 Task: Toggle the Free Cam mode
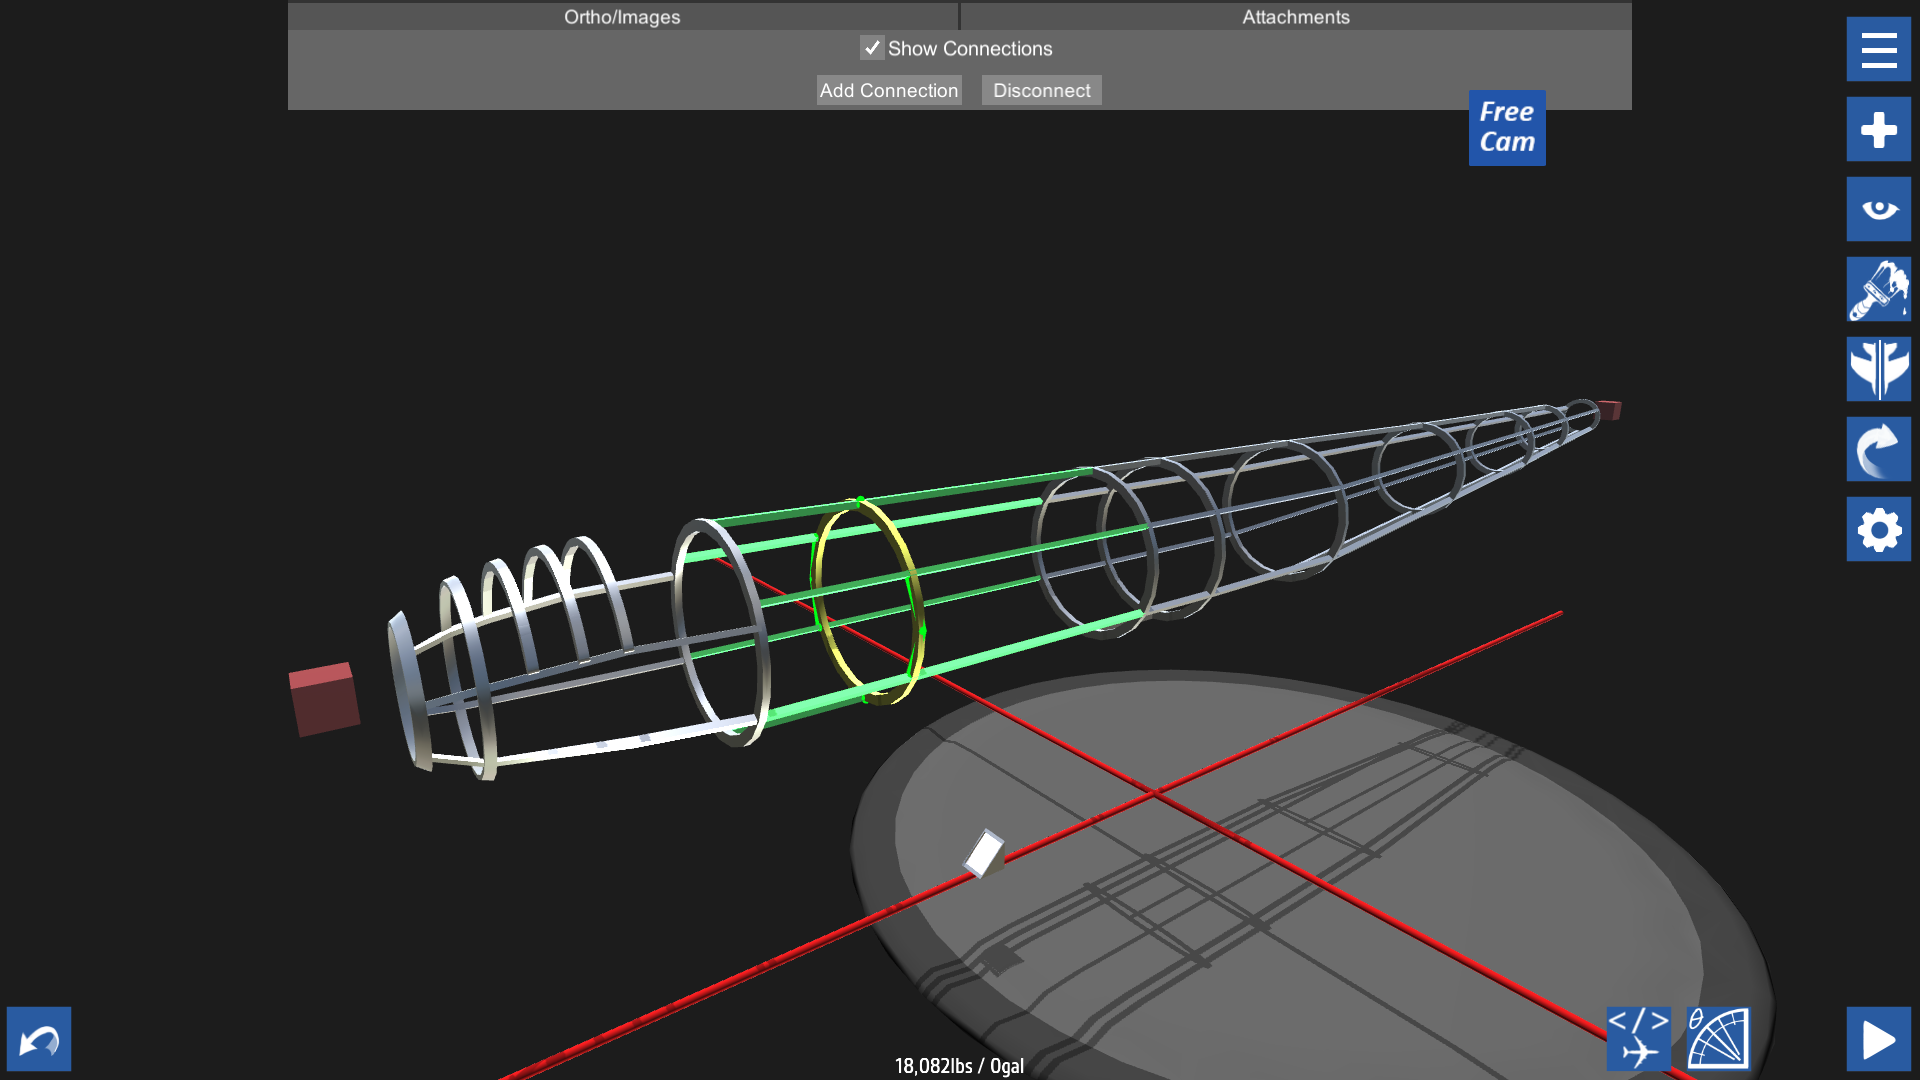coord(1507,128)
